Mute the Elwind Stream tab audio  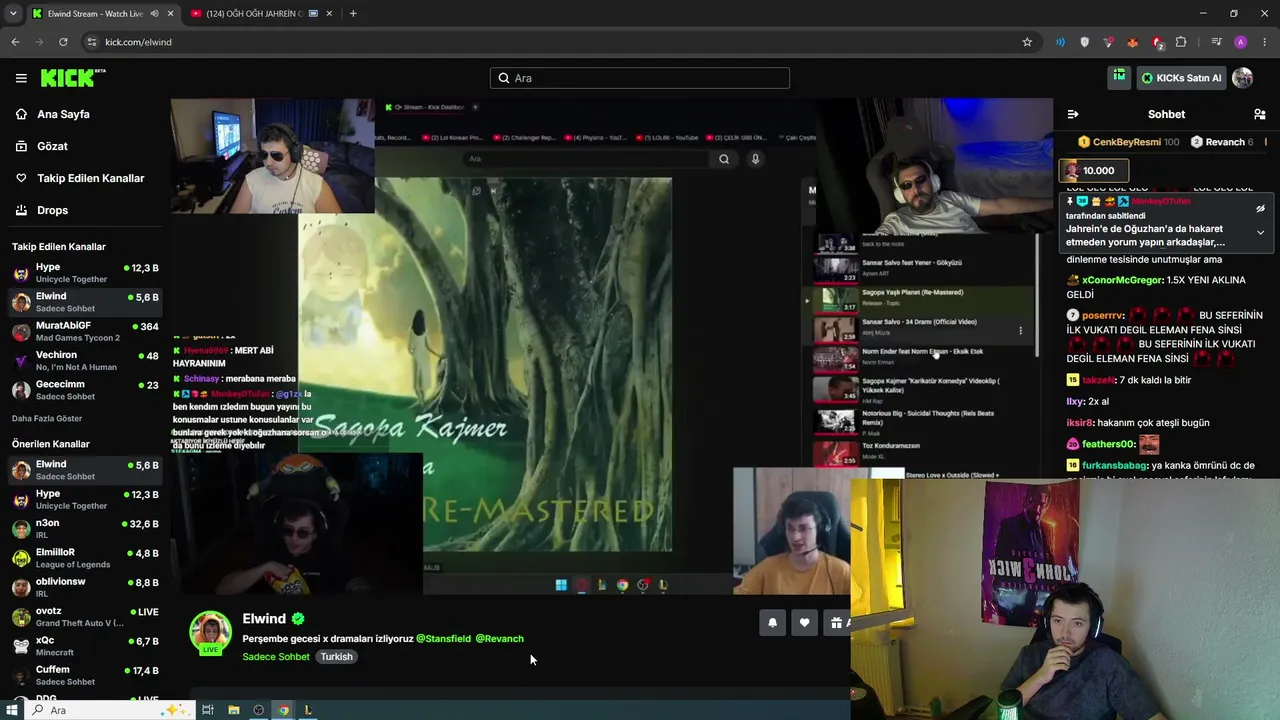click(x=154, y=14)
